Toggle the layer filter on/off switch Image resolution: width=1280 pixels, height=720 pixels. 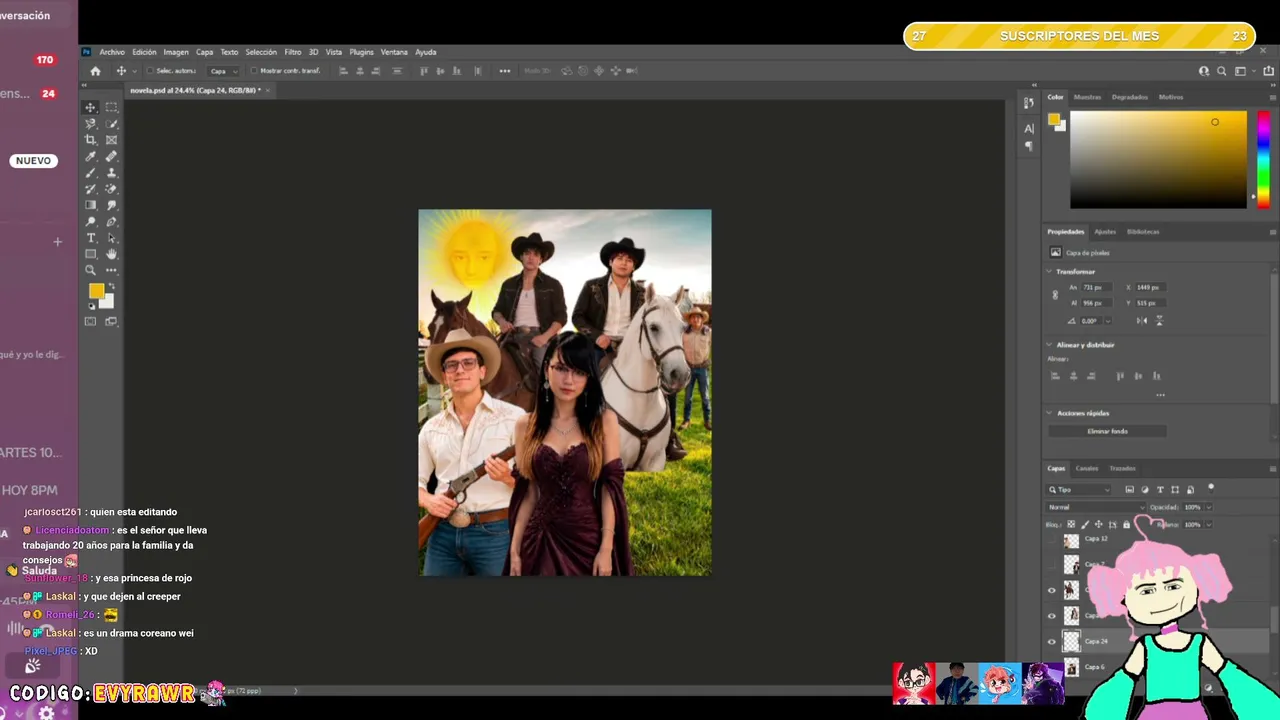tap(1211, 488)
